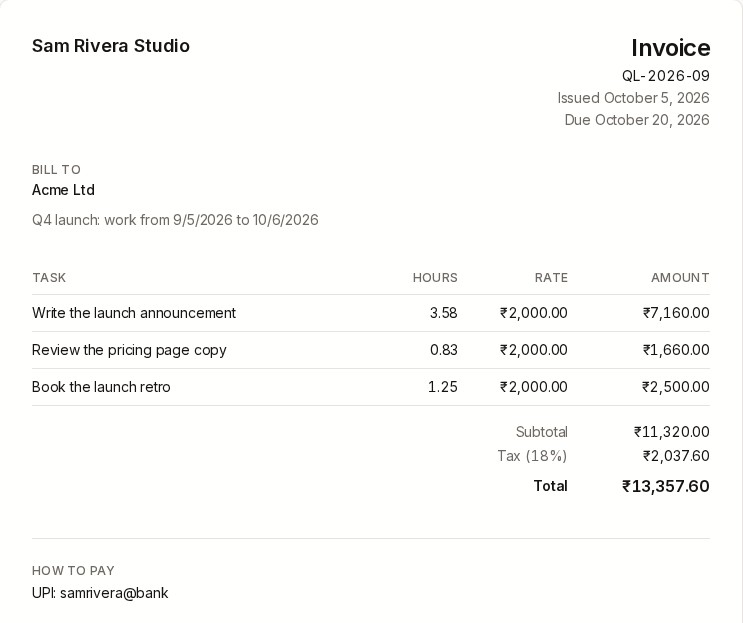Viewport: 743px width, 623px height.
Task: Click the RATE column header
Action: [551, 278]
